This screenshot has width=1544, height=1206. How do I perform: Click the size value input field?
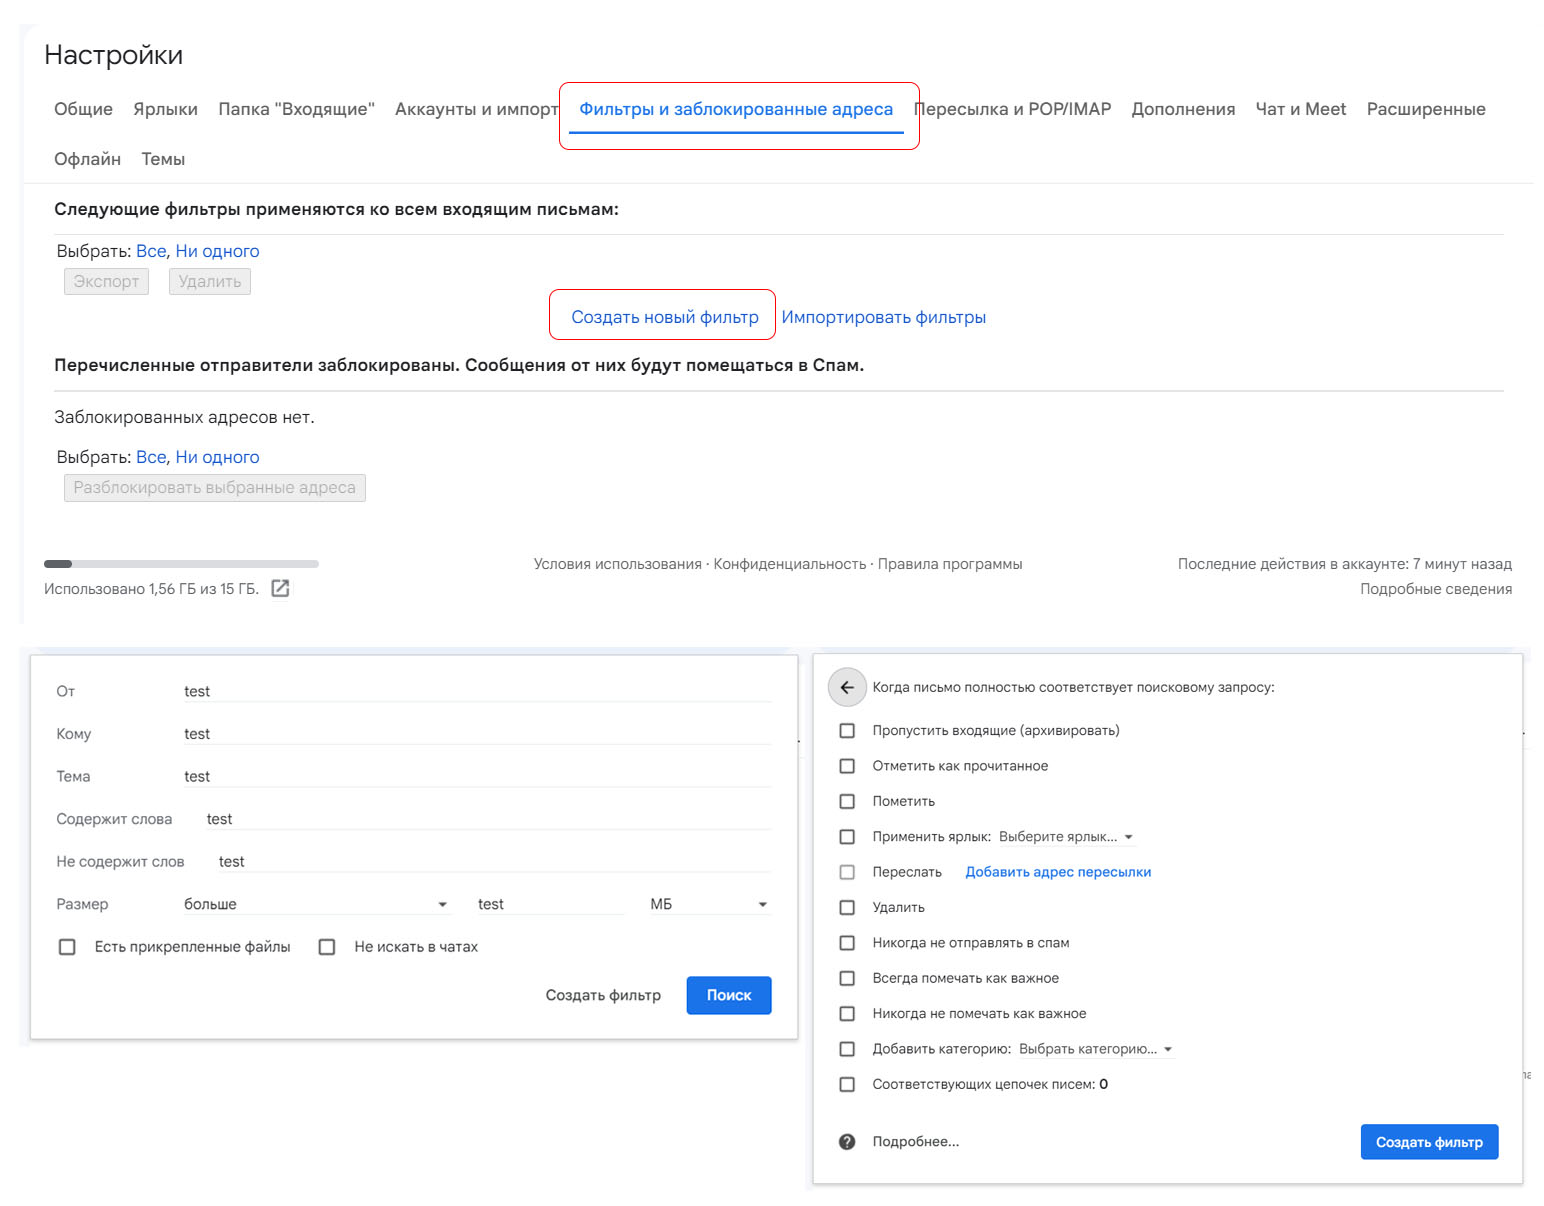pos(551,904)
